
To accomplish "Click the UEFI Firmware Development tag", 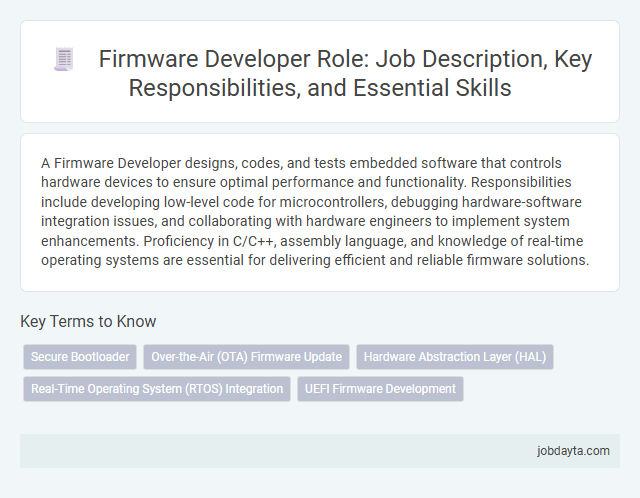I will (x=380, y=389).
